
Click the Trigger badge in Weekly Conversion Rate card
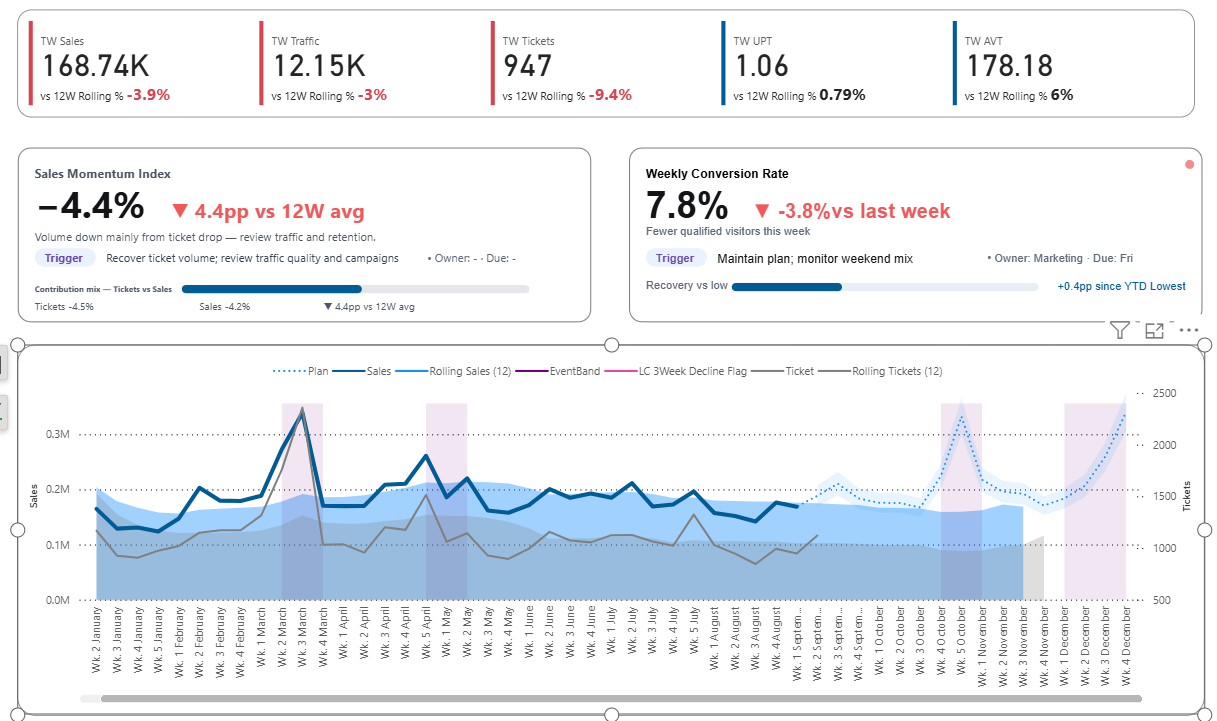675,258
